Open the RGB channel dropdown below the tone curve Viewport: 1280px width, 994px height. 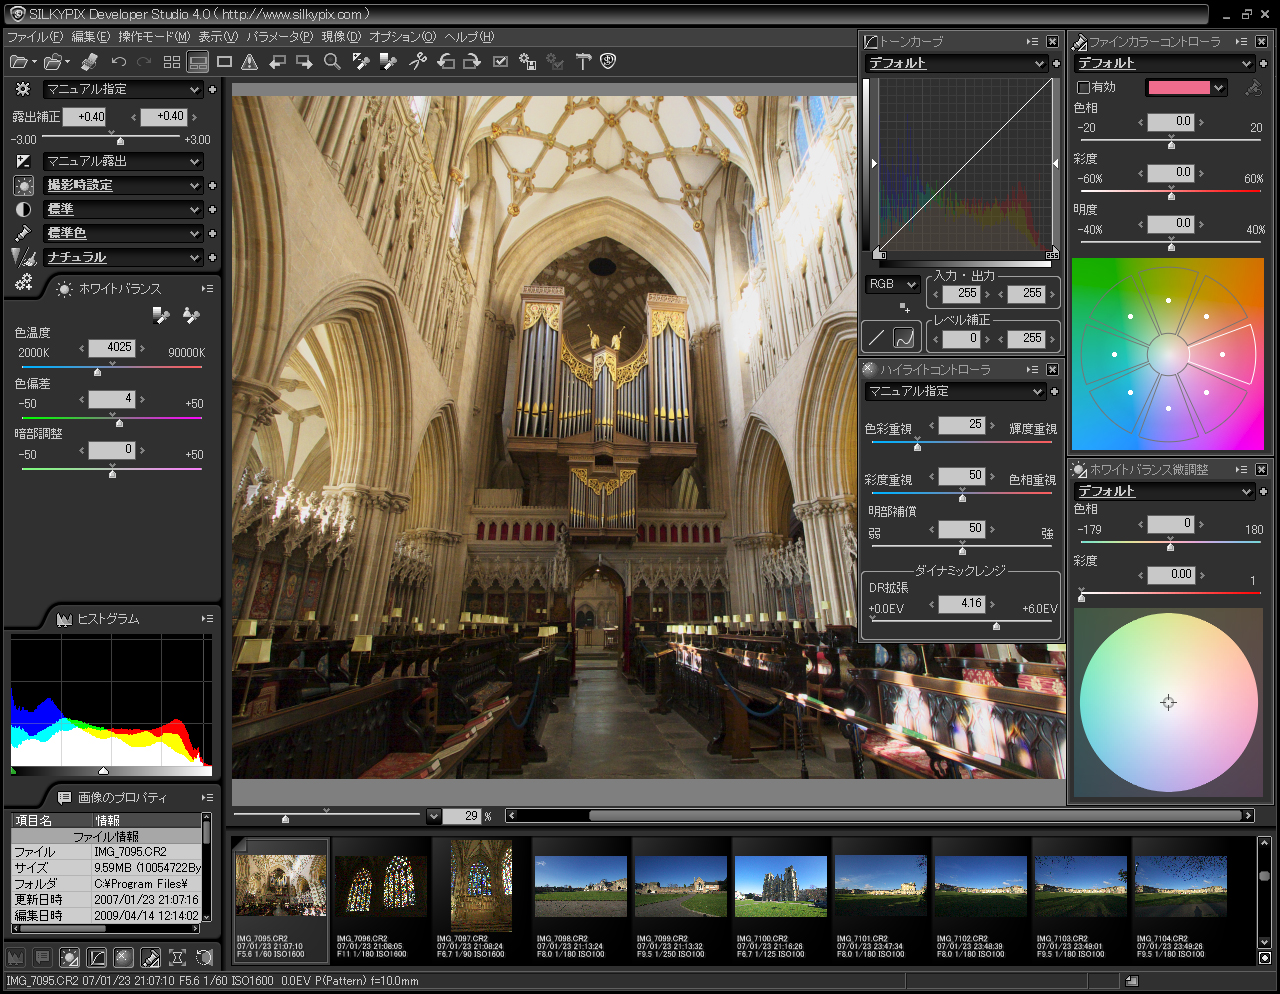click(891, 284)
